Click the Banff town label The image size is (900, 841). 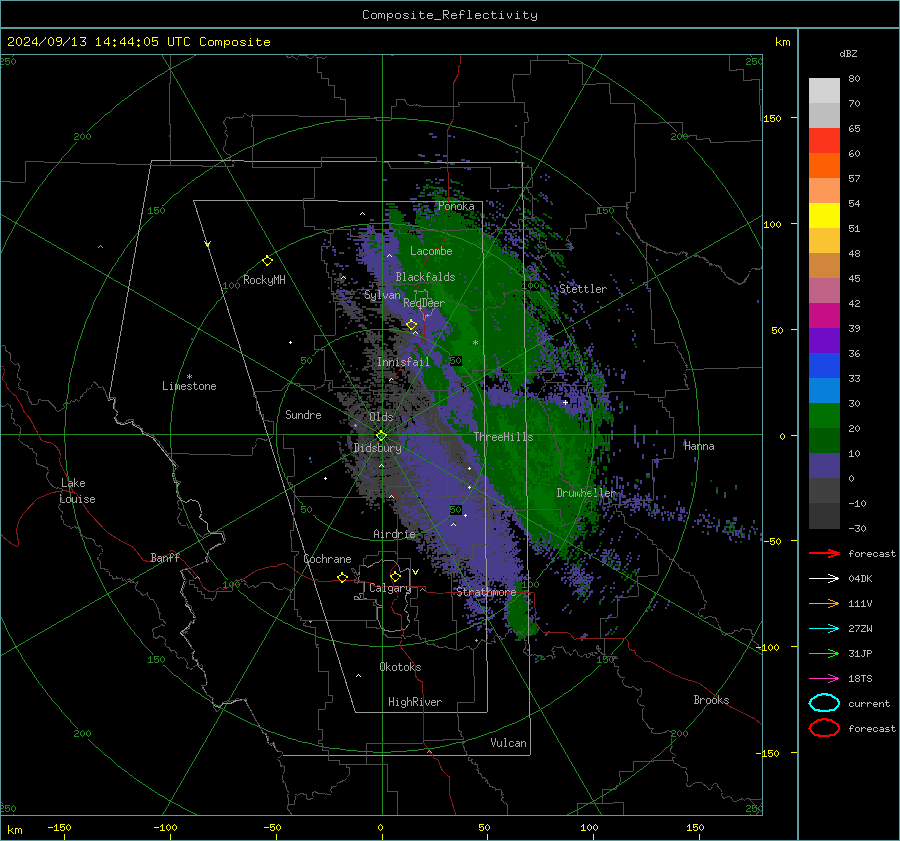165,558
